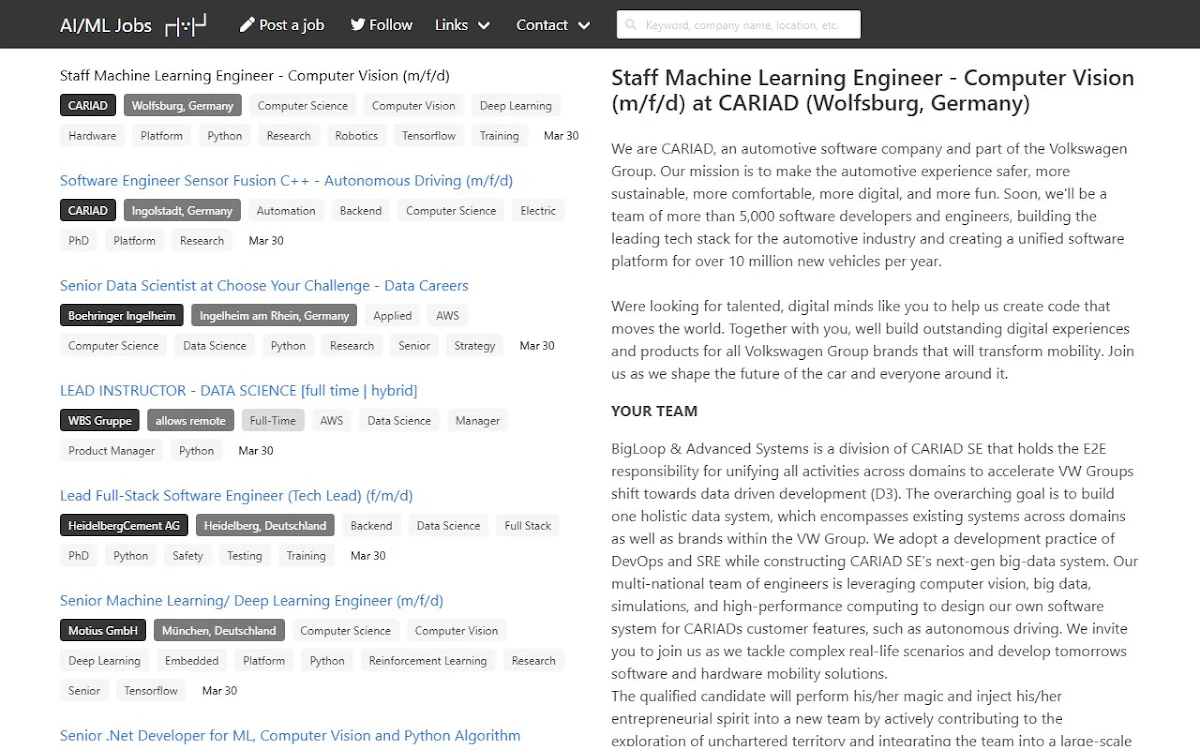This screenshot has width=1200, height=750.
Task: Focus the keyword search input field
Action: [739, 25]
